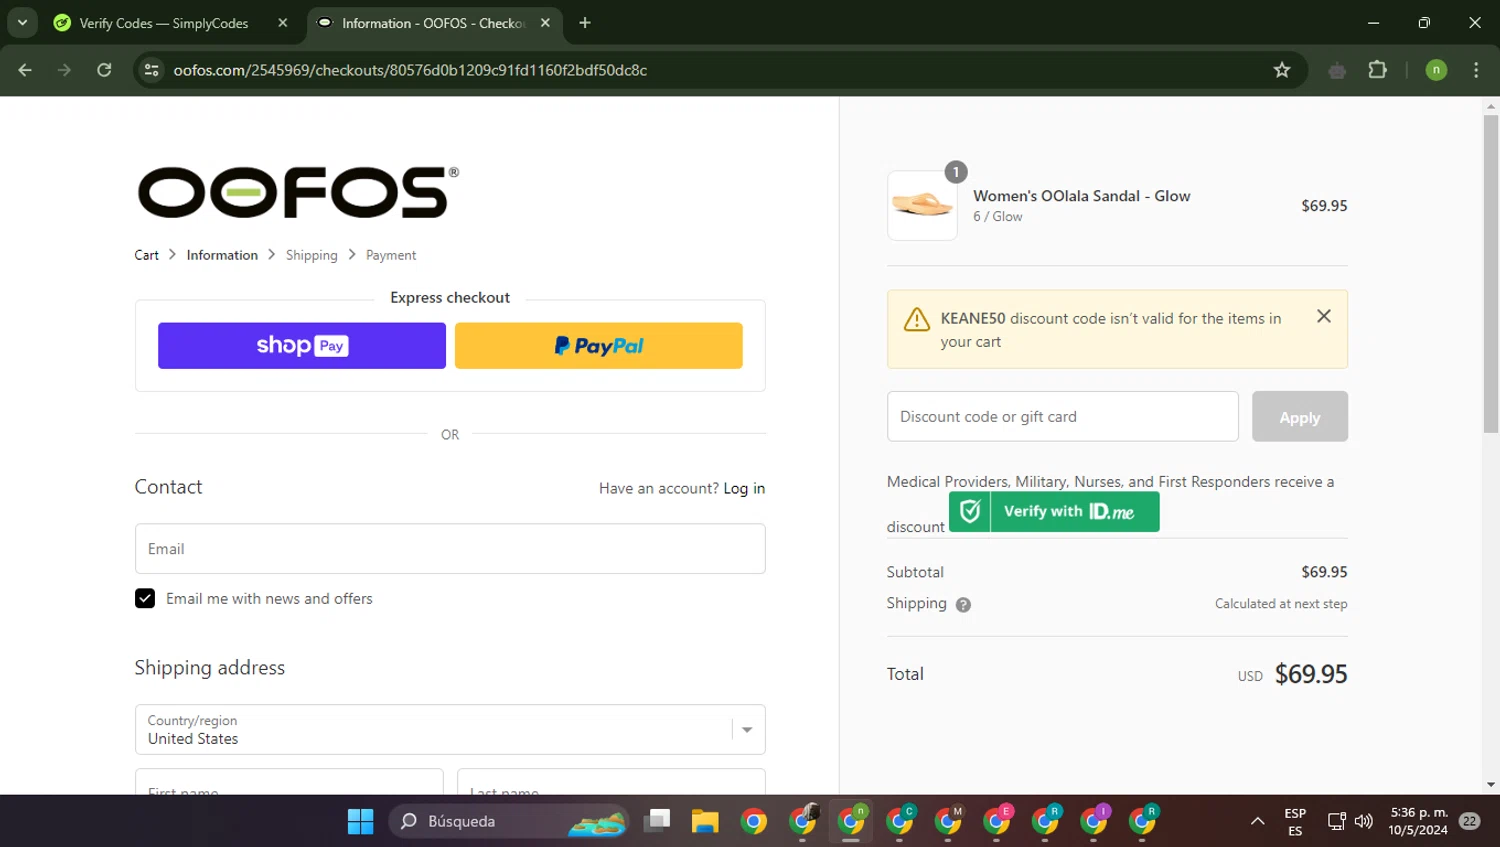The width and height of the screenshot is (1500, 847).
Task: Dismiss the KEANE50 invalid code warning
Action: pos(1324,316)
